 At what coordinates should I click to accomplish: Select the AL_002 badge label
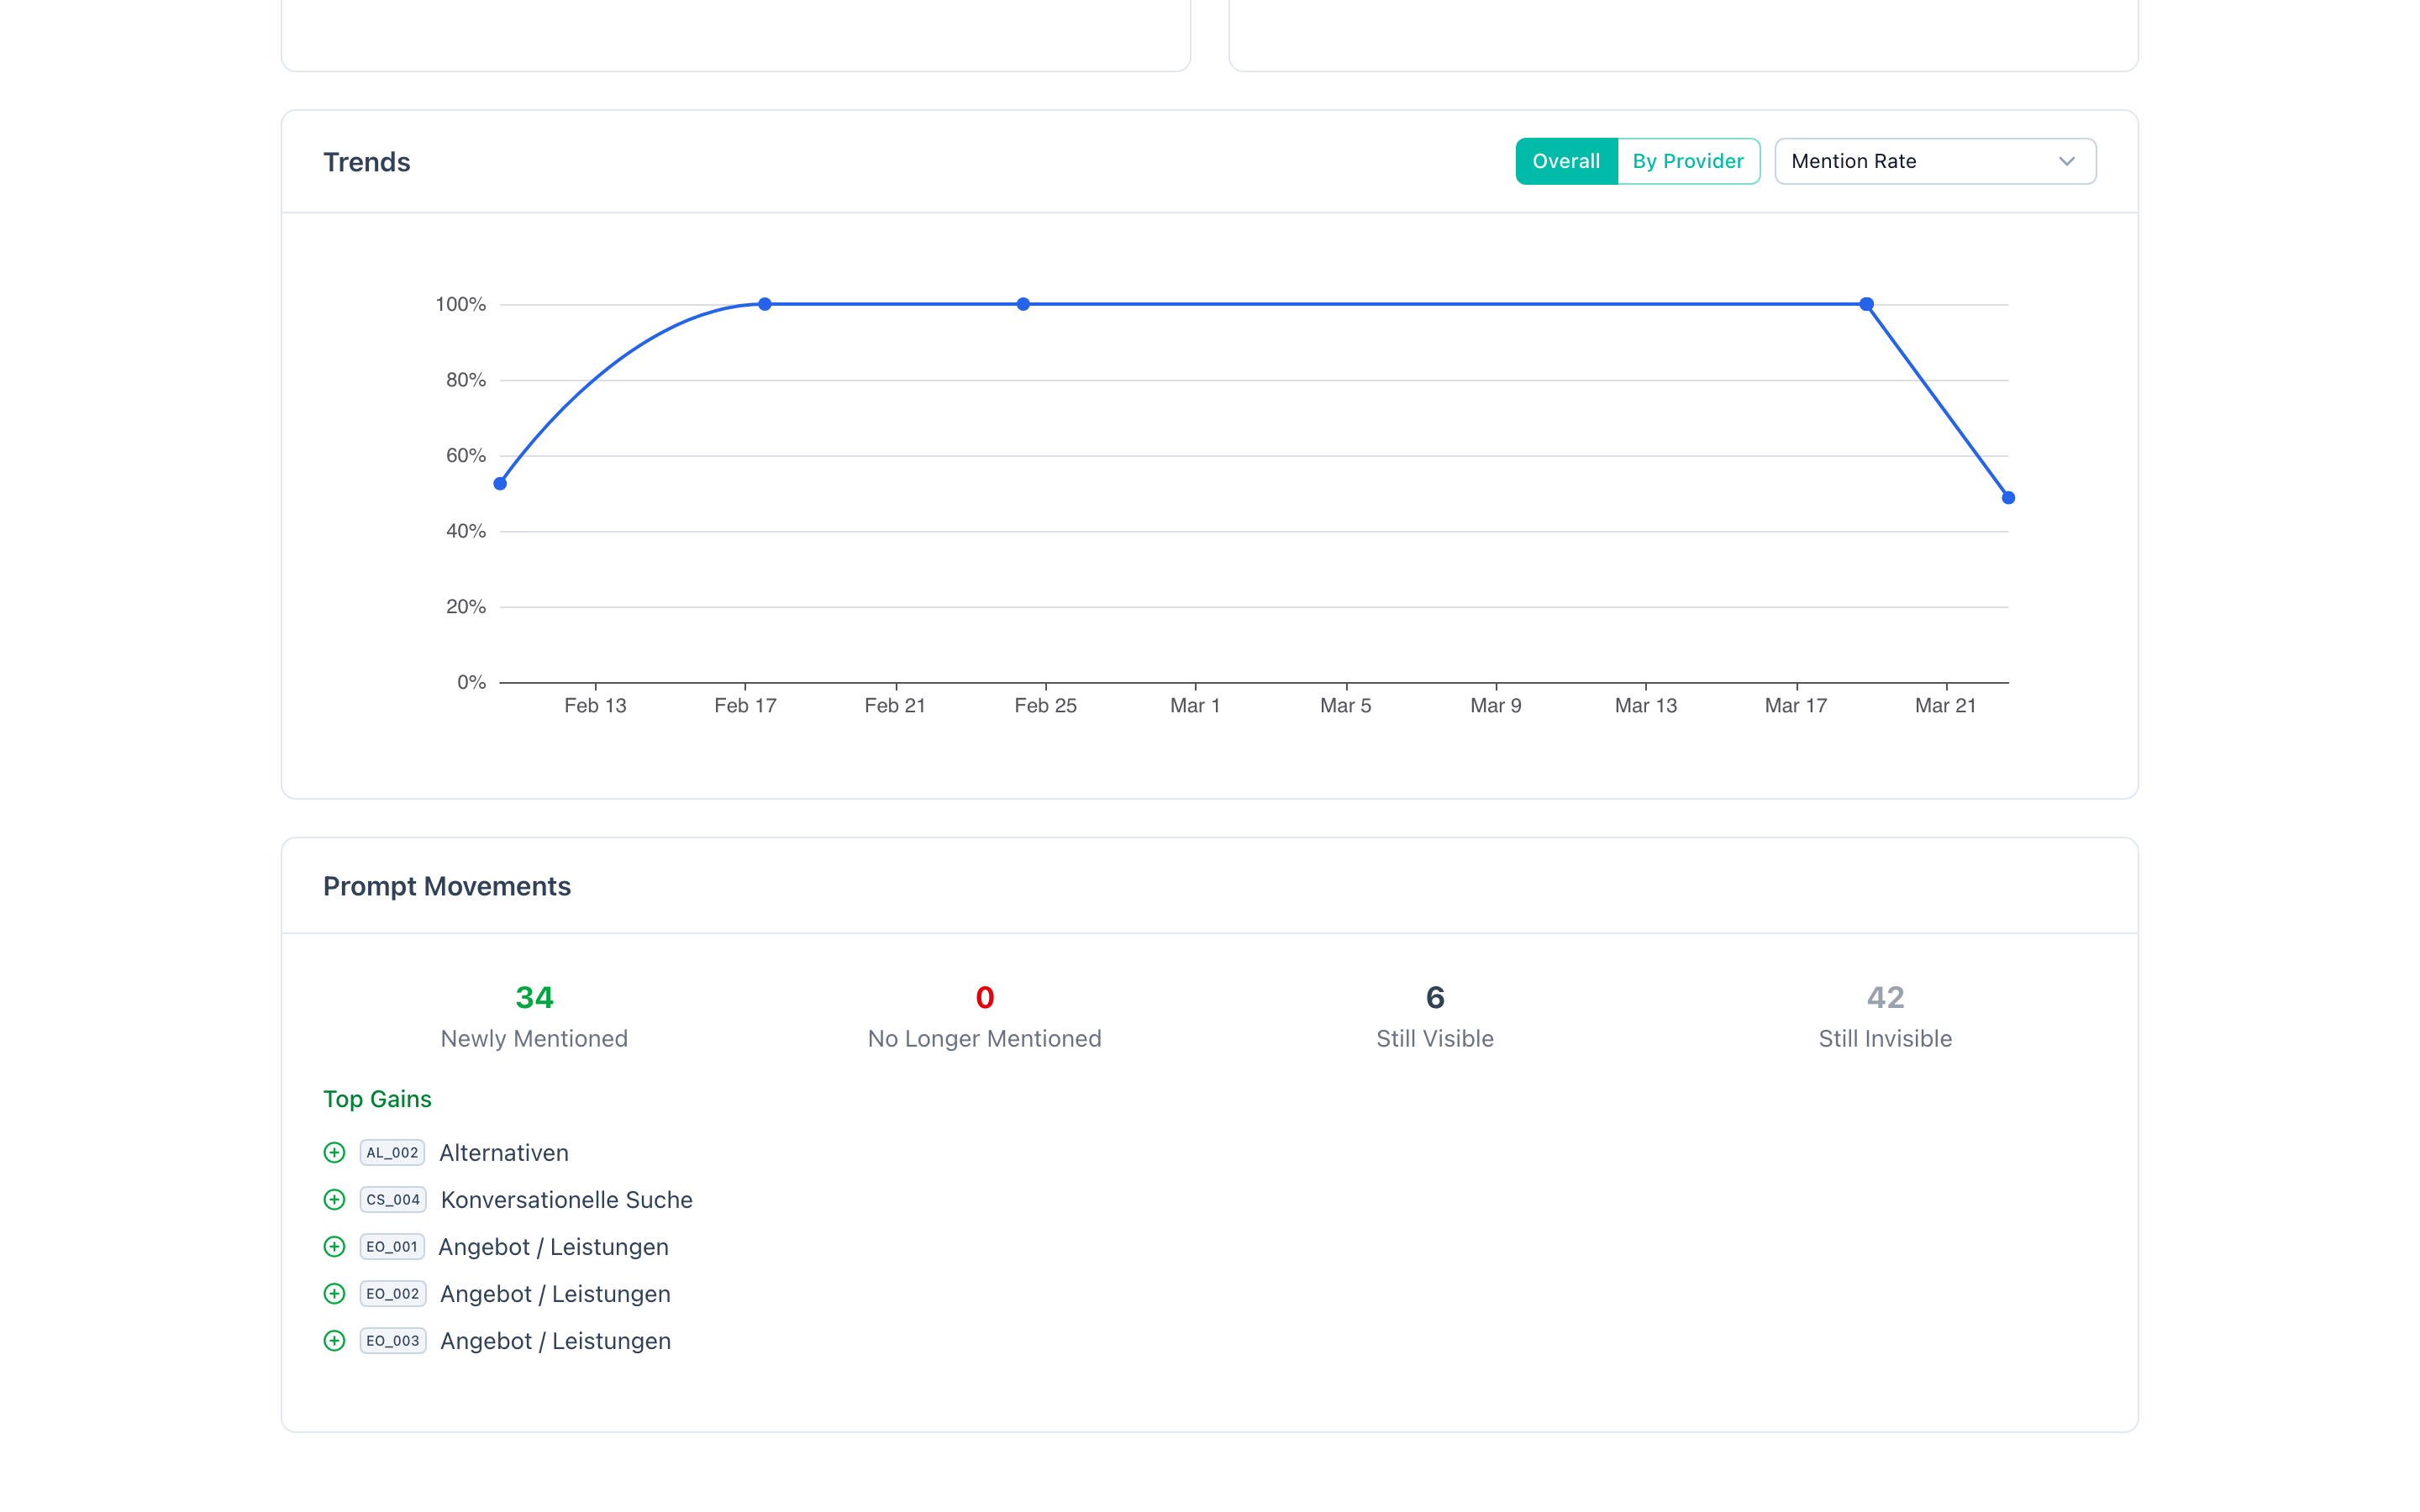coord(391,1153)
